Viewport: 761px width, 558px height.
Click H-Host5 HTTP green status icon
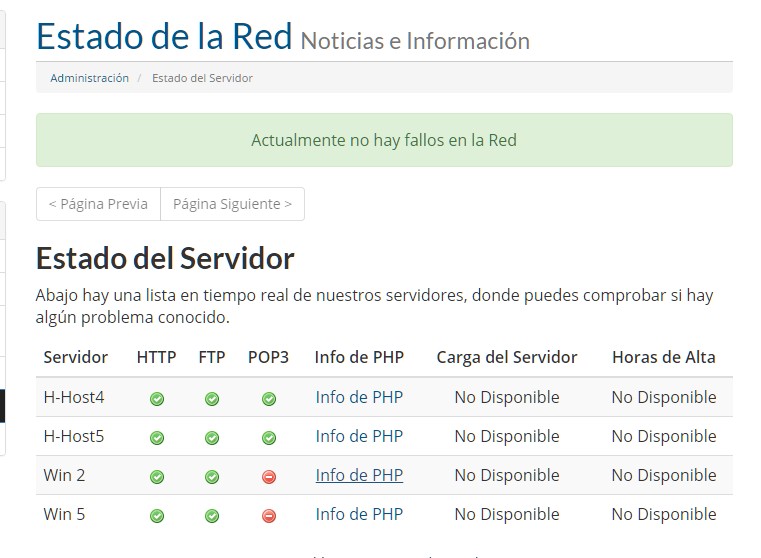pos(157,438)
